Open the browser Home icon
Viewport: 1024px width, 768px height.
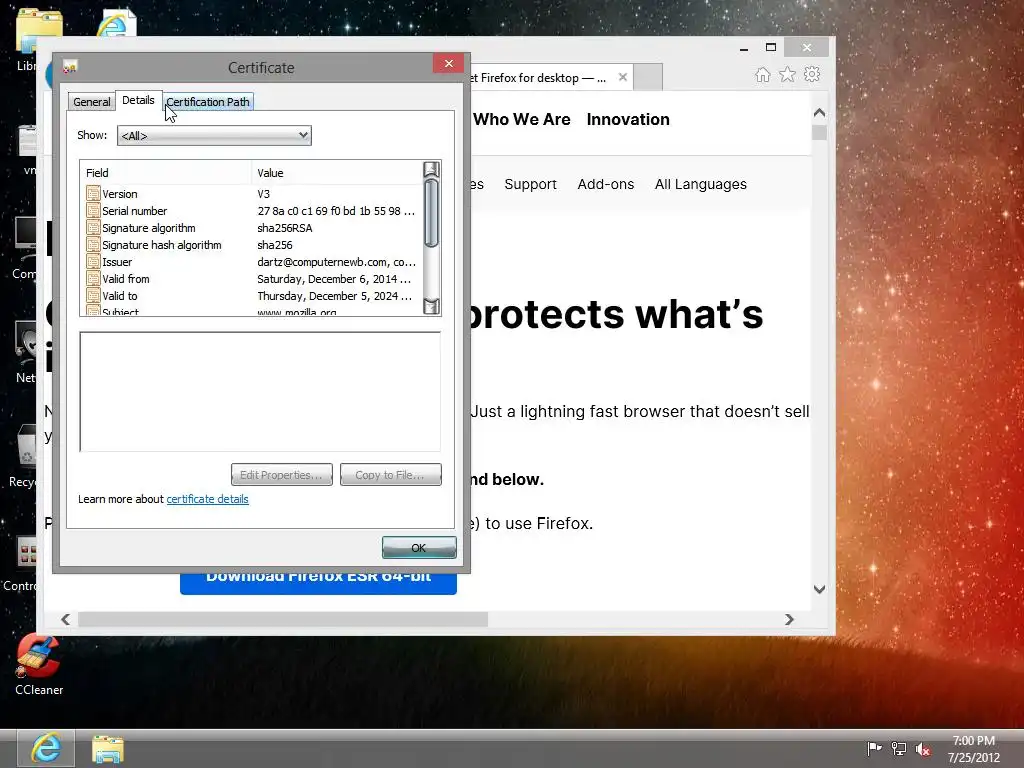(762, 74)
